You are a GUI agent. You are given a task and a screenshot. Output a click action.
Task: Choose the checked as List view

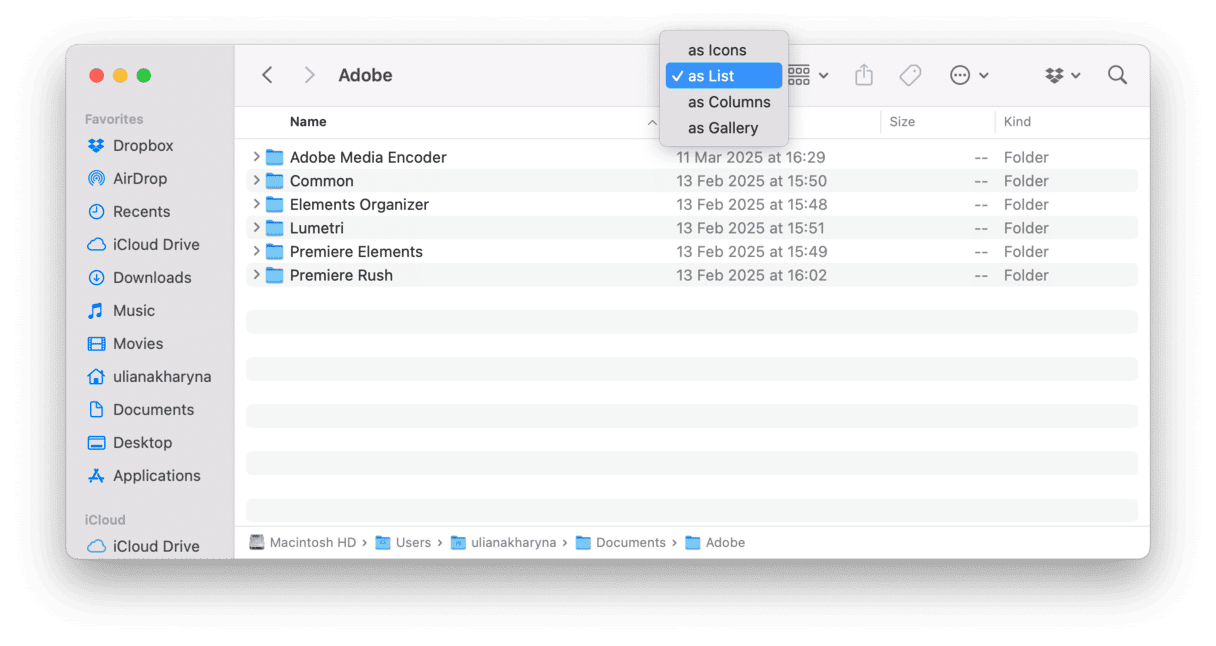click(724, 76)
